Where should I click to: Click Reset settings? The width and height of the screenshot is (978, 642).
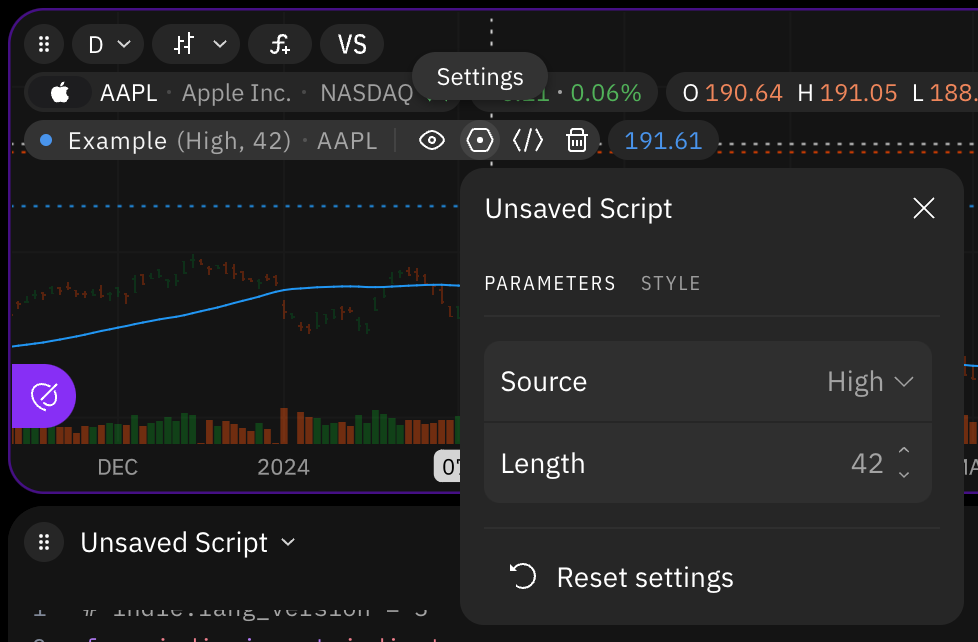(x=621, y=577)
